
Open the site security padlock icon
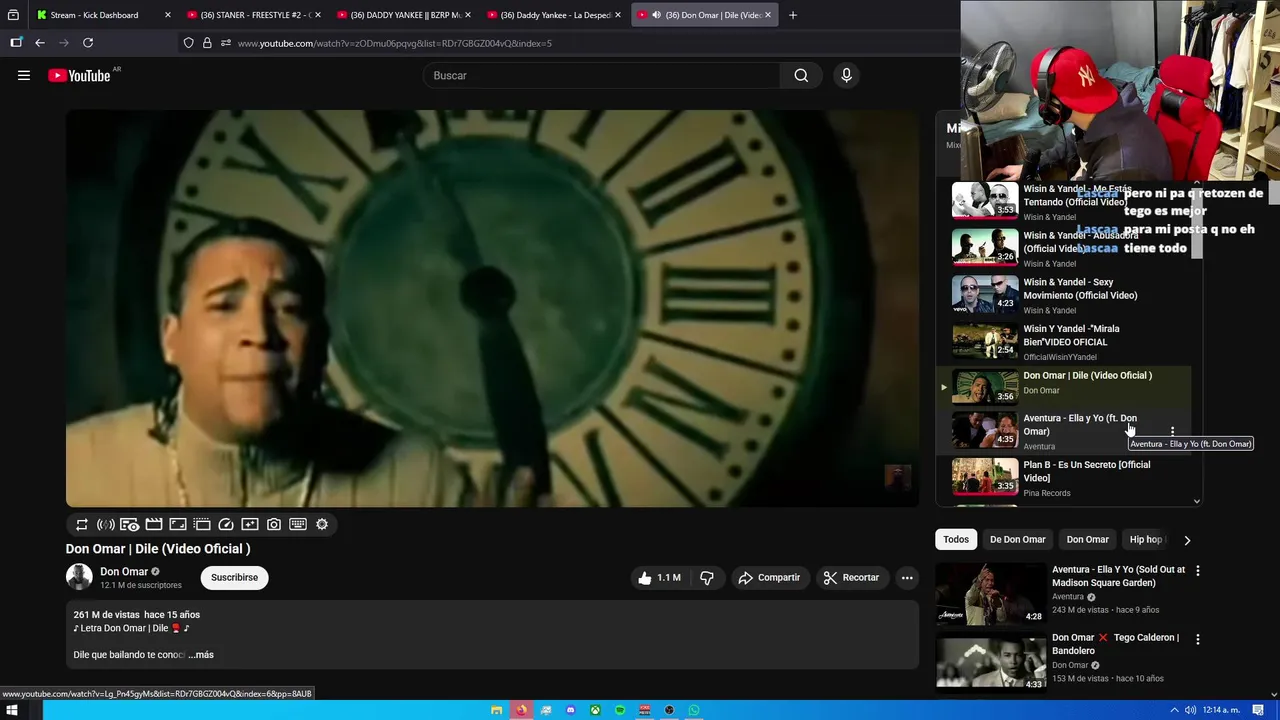[207, 43]
